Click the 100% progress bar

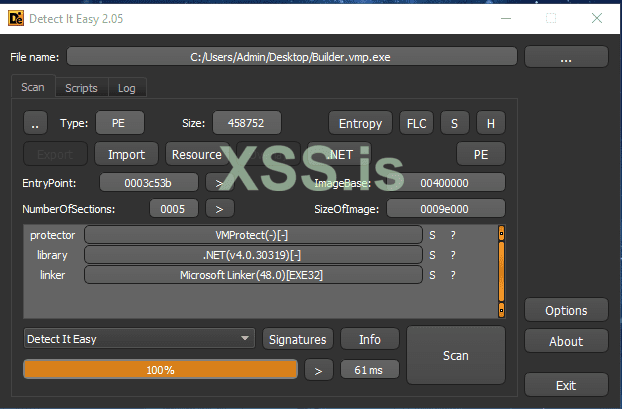tap(160, 370)
